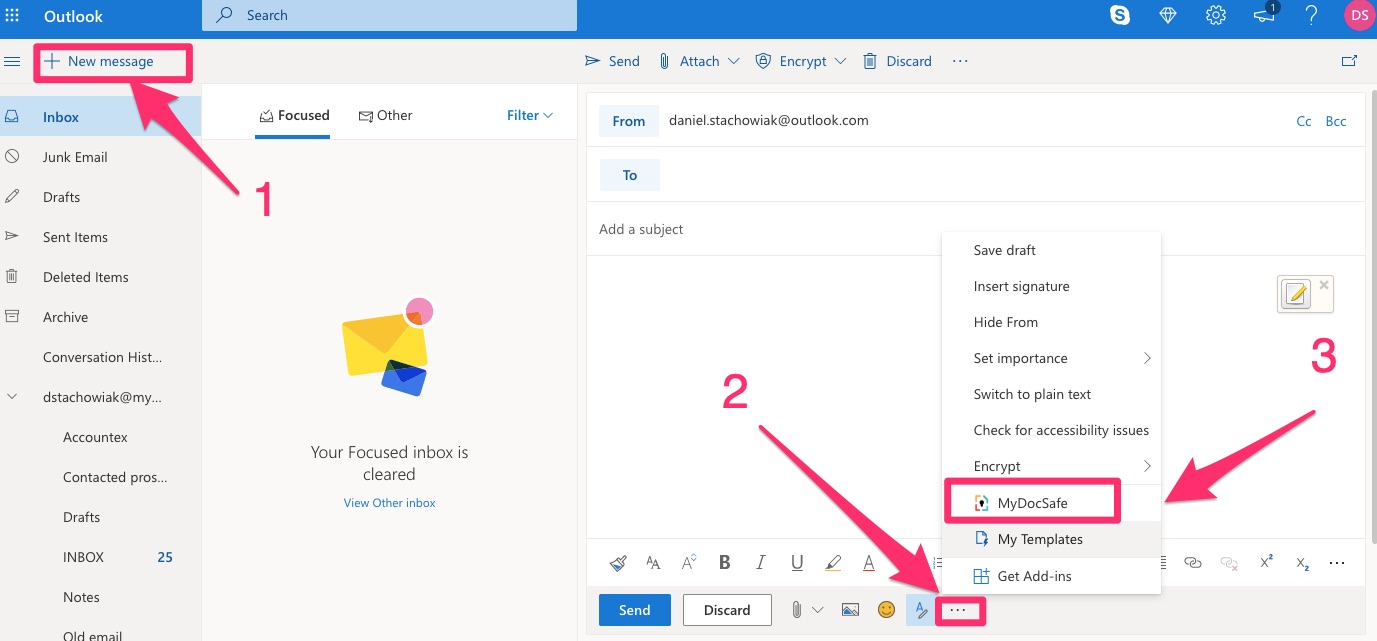
Task: Open the top Attach dropdown
Action: [x=698, y=61]
